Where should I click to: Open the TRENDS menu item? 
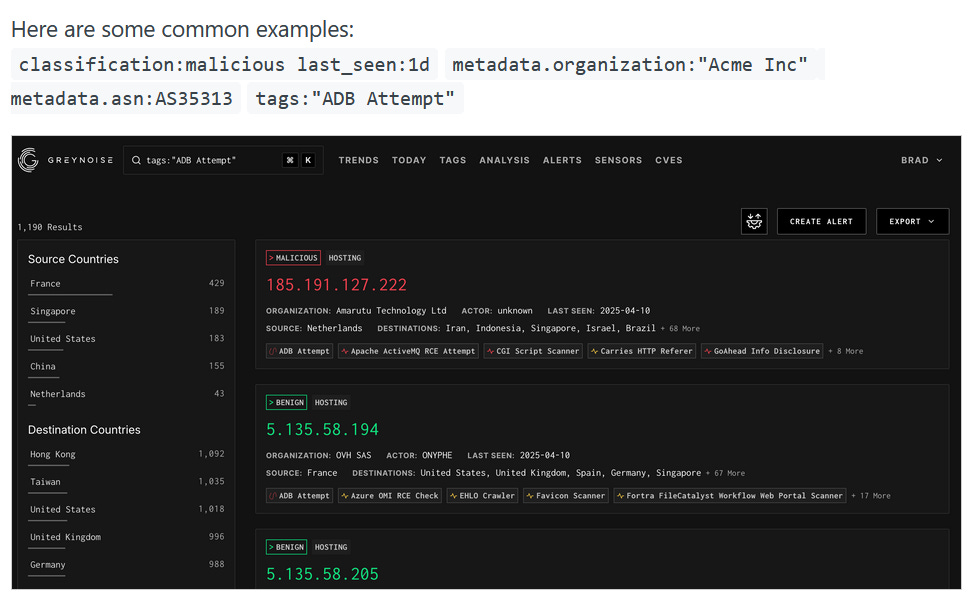pyautogui.click(x=358, y=160)
